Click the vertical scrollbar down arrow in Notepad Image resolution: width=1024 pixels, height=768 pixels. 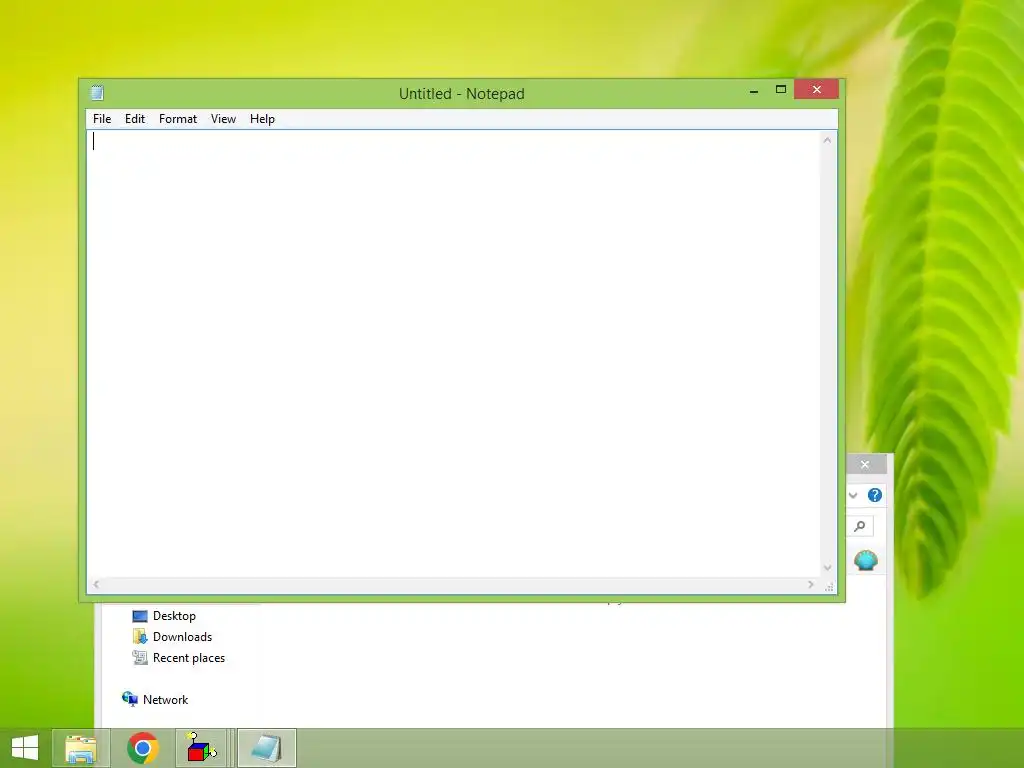point(827,568)
